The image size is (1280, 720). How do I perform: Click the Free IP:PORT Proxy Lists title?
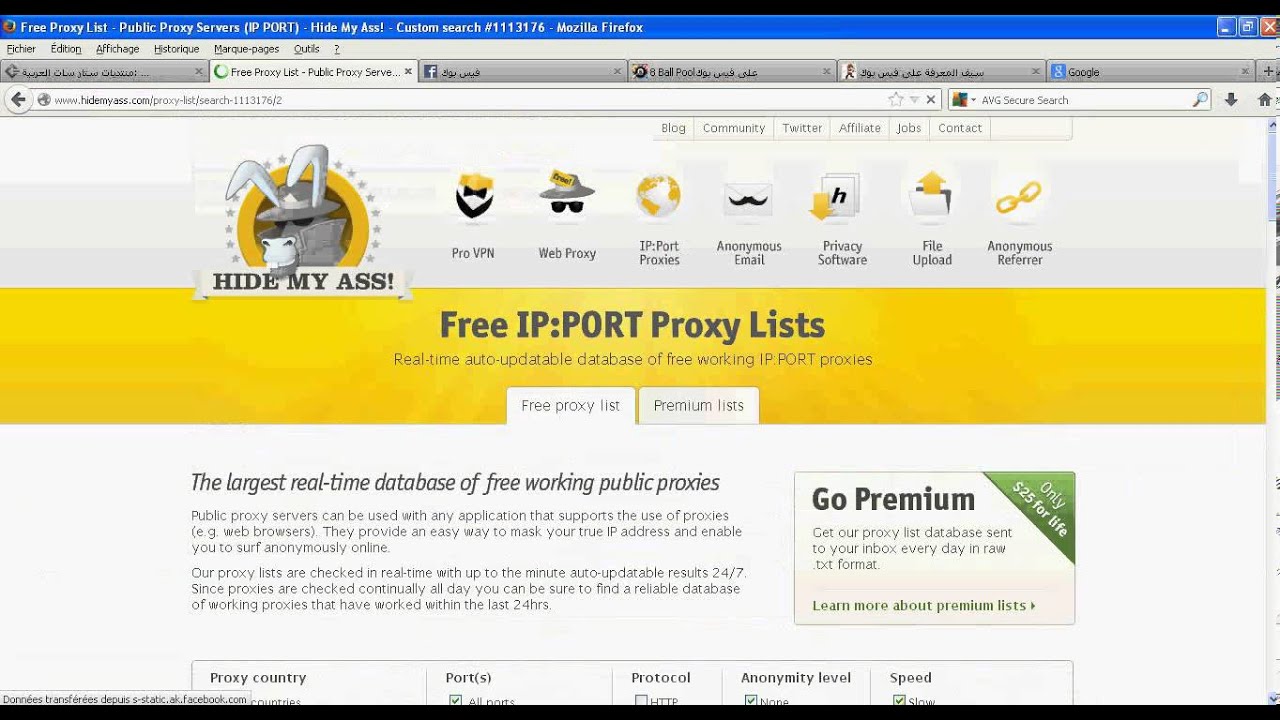click(x=632, y=325)
